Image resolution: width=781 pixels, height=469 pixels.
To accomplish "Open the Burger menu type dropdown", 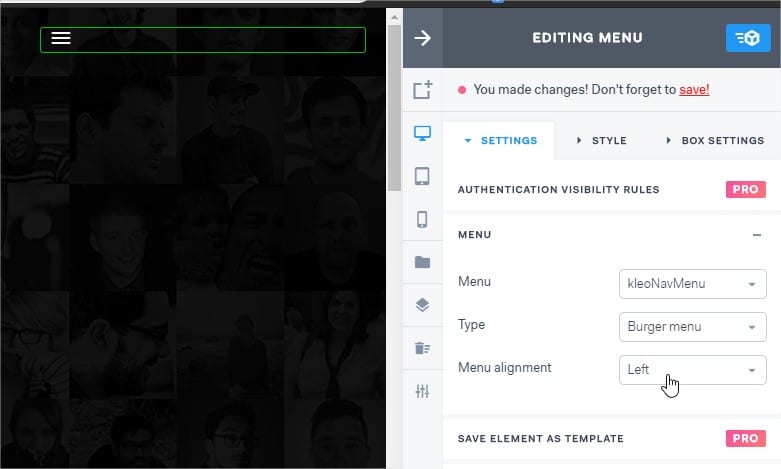I will point(692,327).
